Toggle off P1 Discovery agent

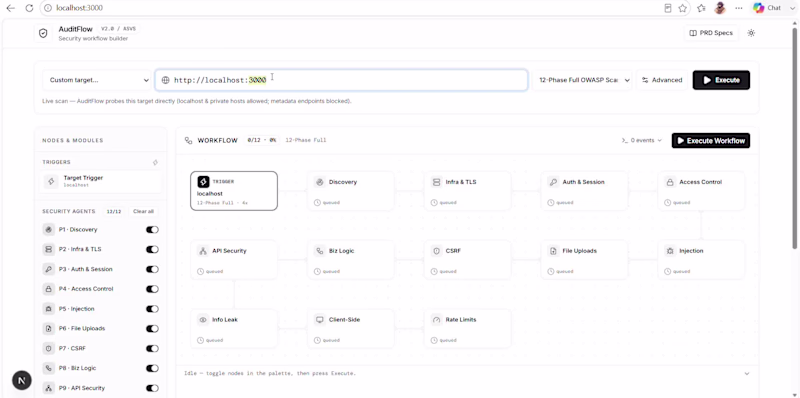click(x=152, y=230)
